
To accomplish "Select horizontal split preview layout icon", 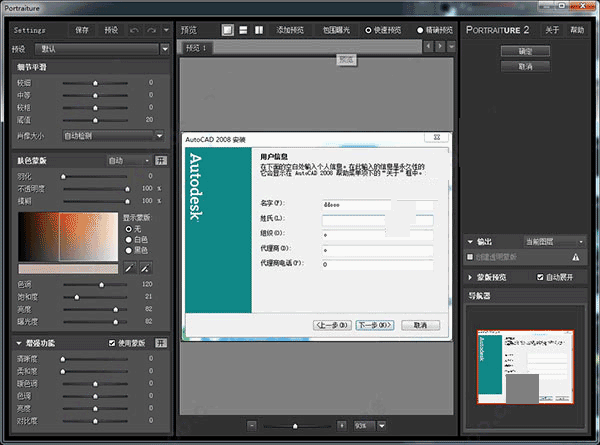I will point(244,30).
